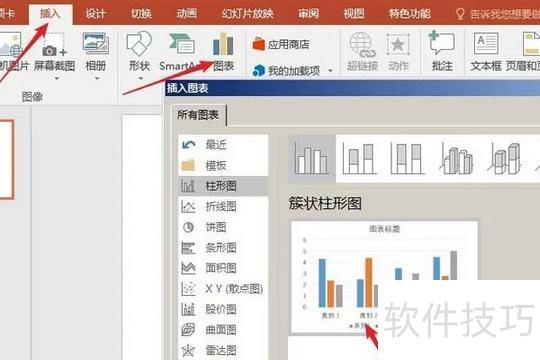This screenshot has width=540, height=360.
Task: Select Recent (最近) chart category
Action: pos(223,145)
